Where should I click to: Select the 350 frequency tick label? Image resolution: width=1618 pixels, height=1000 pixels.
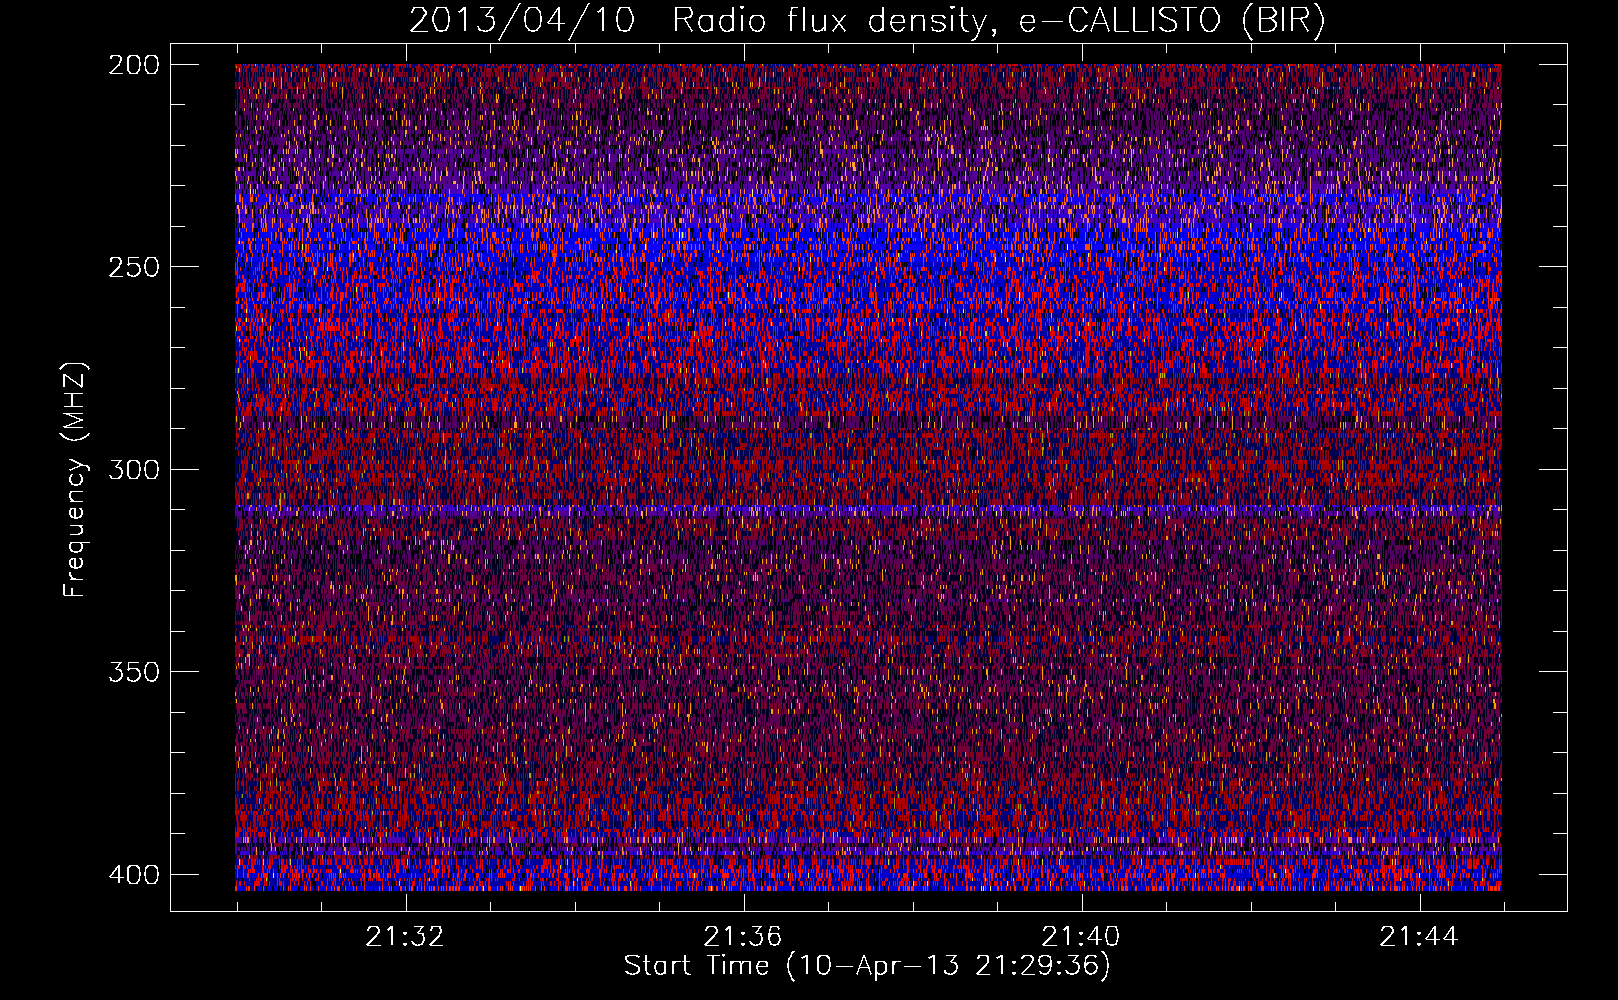point(133,671)
